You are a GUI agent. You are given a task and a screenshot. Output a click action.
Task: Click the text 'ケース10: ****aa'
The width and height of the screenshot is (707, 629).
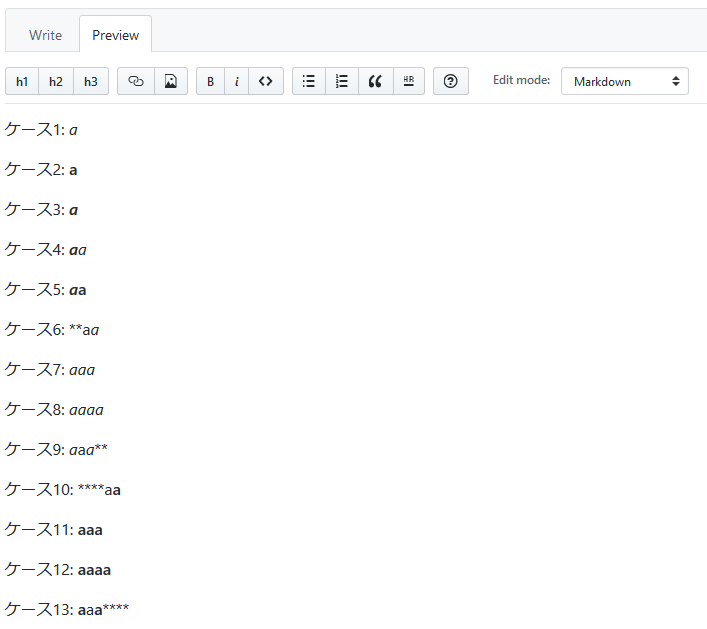coord(63,490)
